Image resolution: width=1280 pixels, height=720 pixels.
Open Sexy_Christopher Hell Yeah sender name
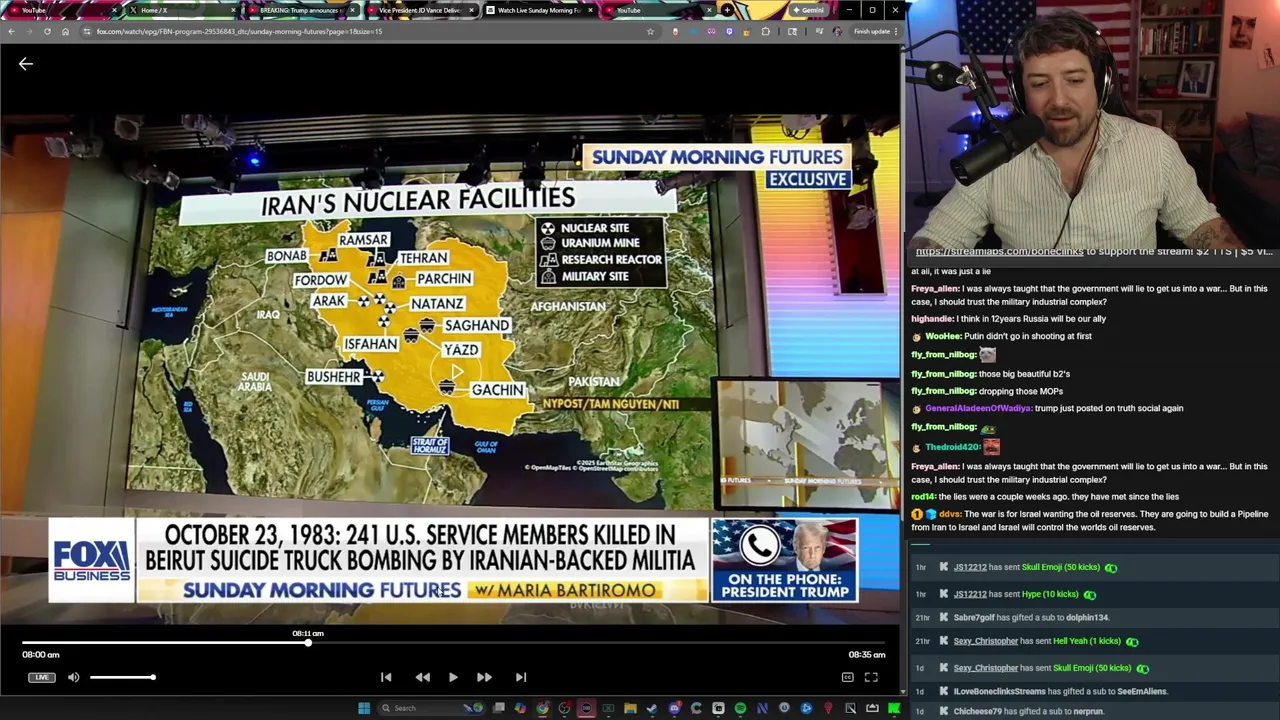[x=986, y=641]
